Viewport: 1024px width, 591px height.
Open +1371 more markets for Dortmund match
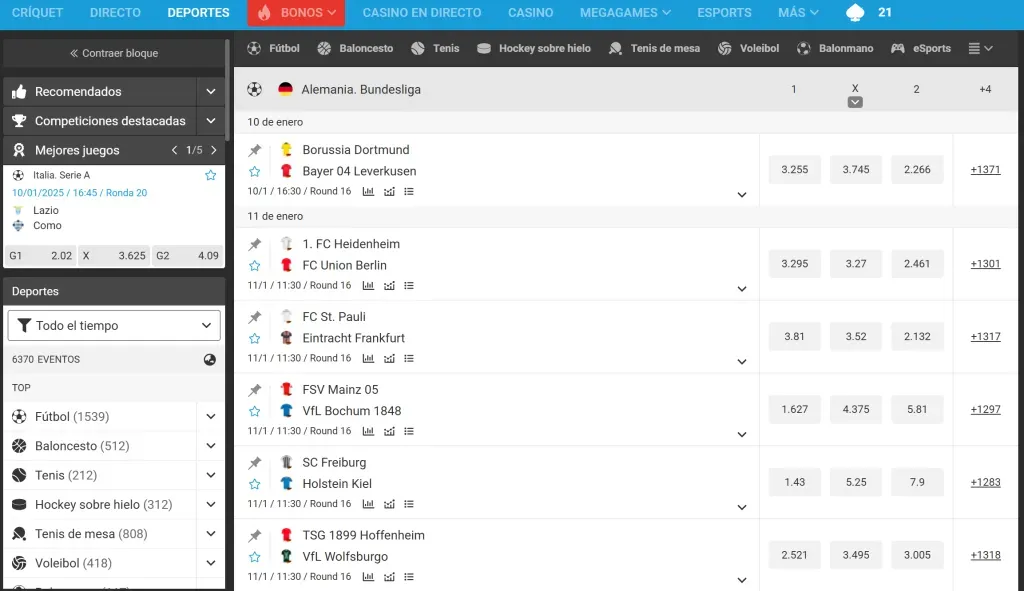click(x=985, y=170)
